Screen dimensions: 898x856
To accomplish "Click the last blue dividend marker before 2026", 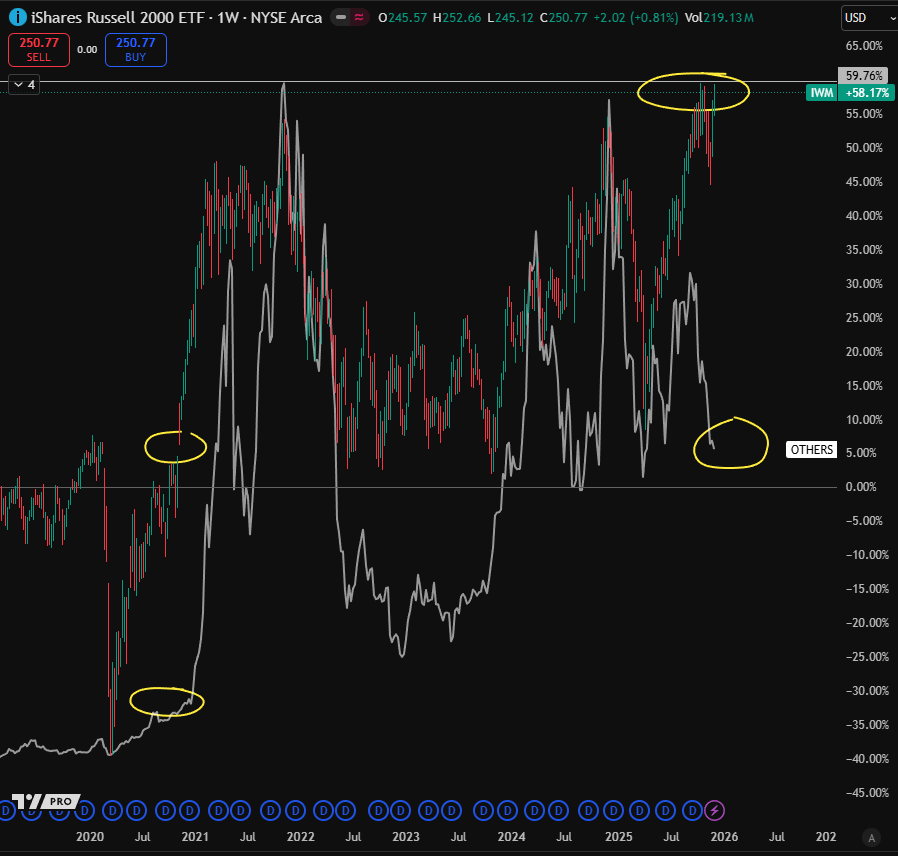I will (692, 811).
